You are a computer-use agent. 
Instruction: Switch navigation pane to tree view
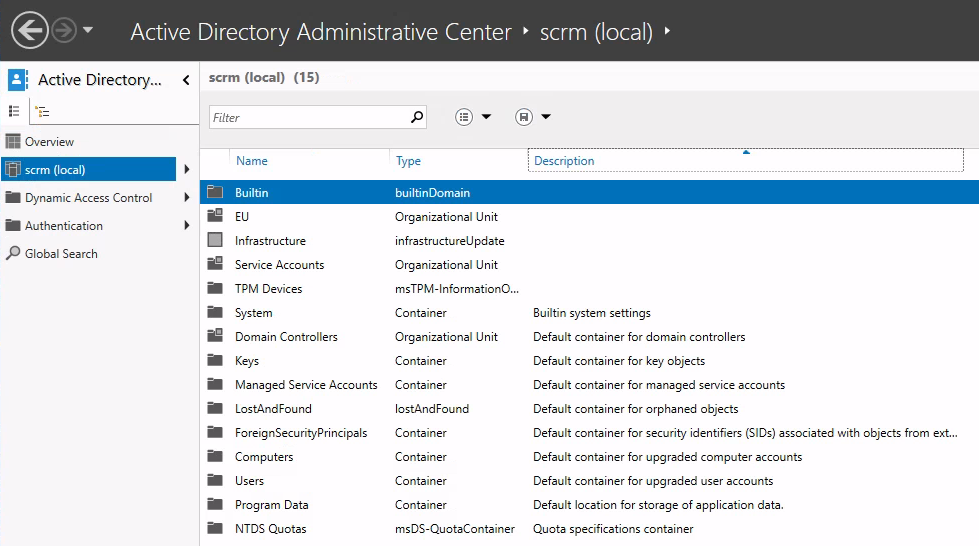42,112
